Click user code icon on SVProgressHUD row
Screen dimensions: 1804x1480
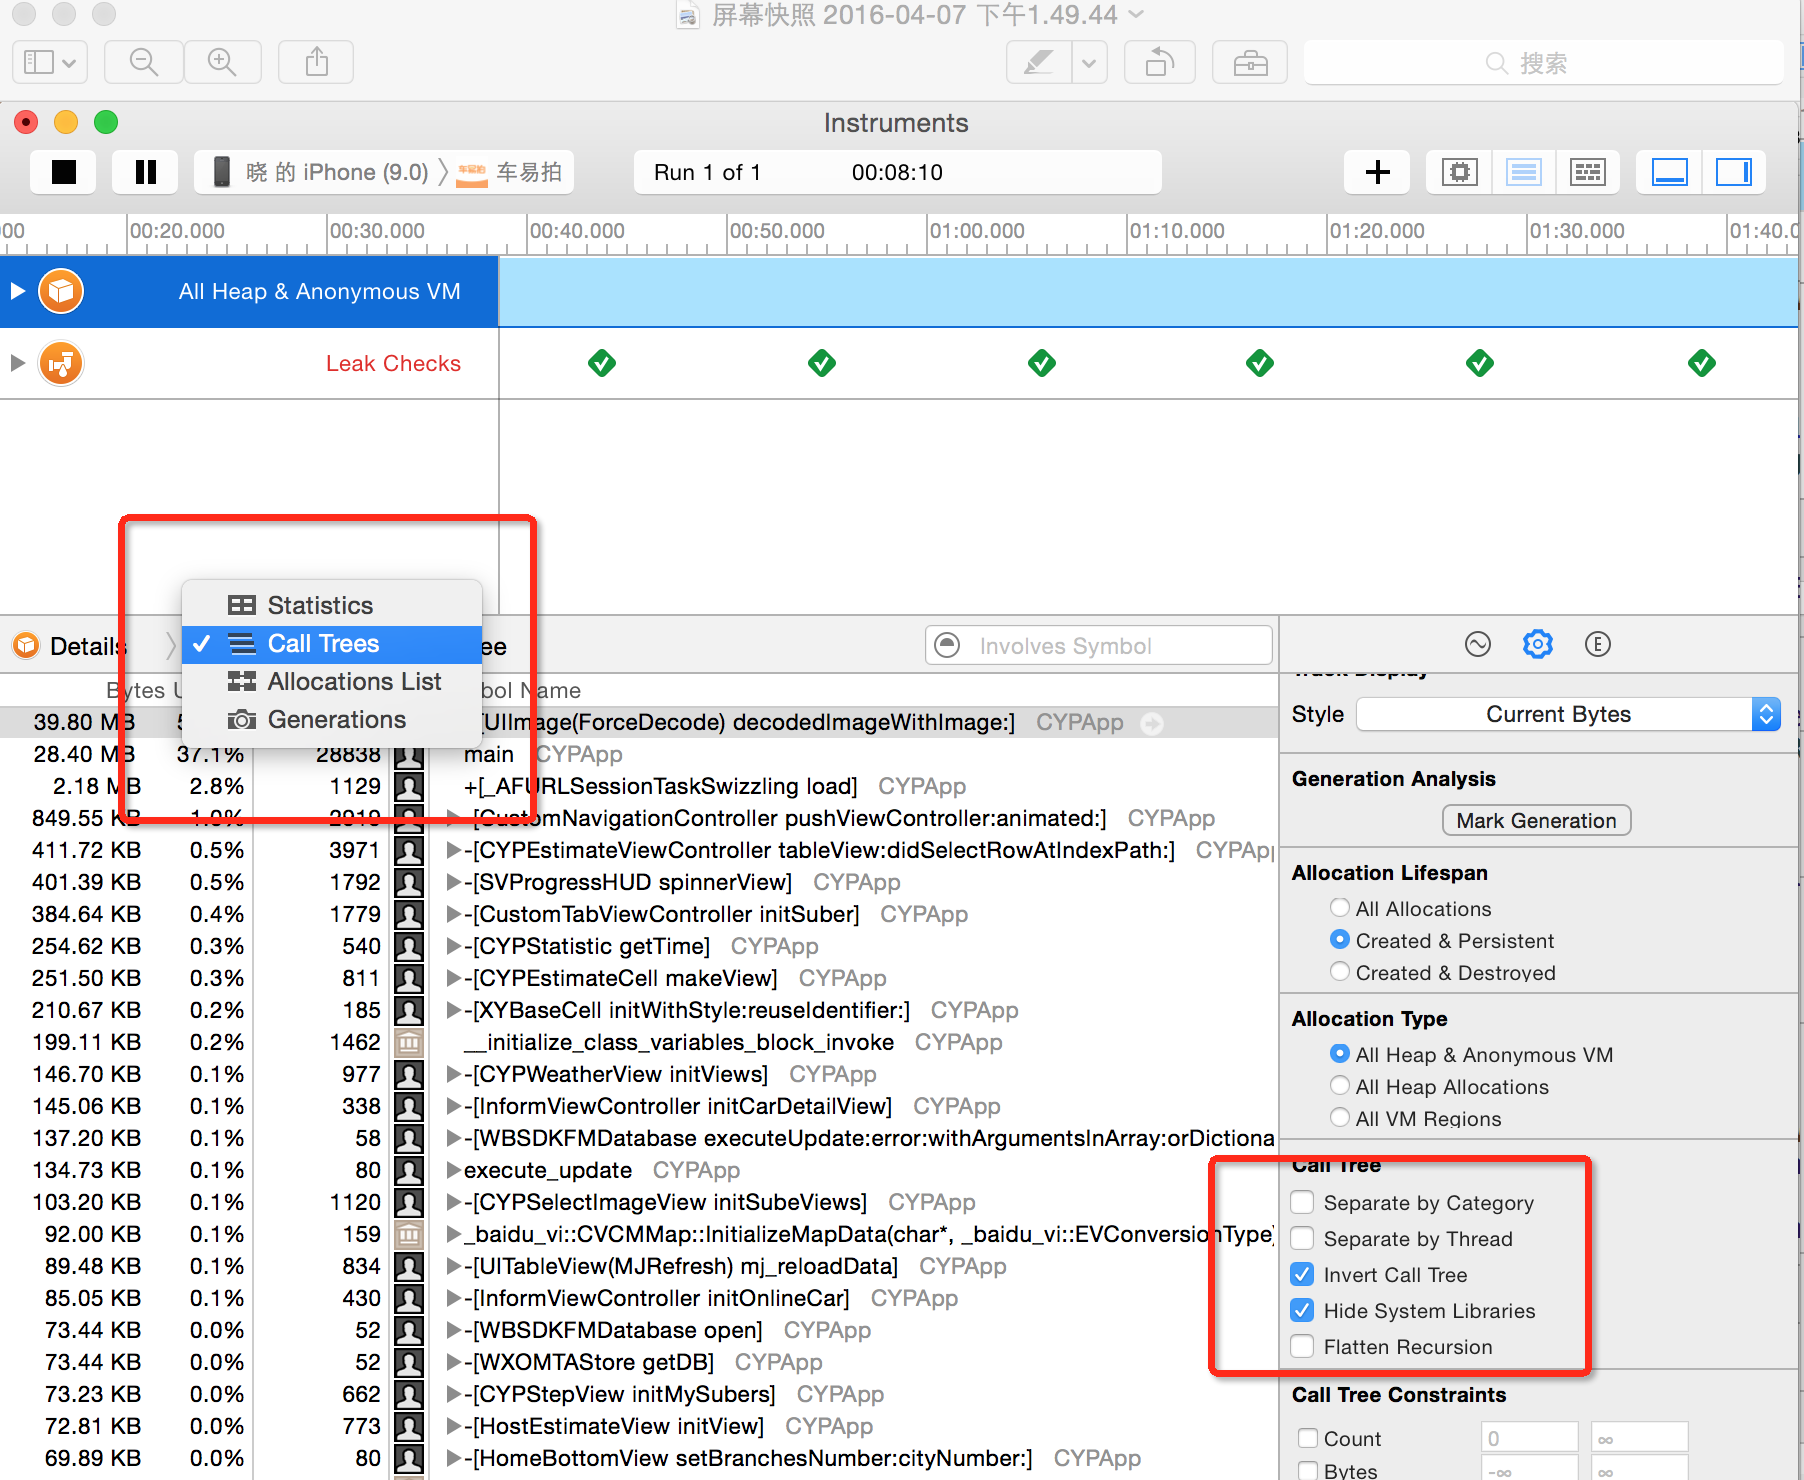click(x=408, y=882)
